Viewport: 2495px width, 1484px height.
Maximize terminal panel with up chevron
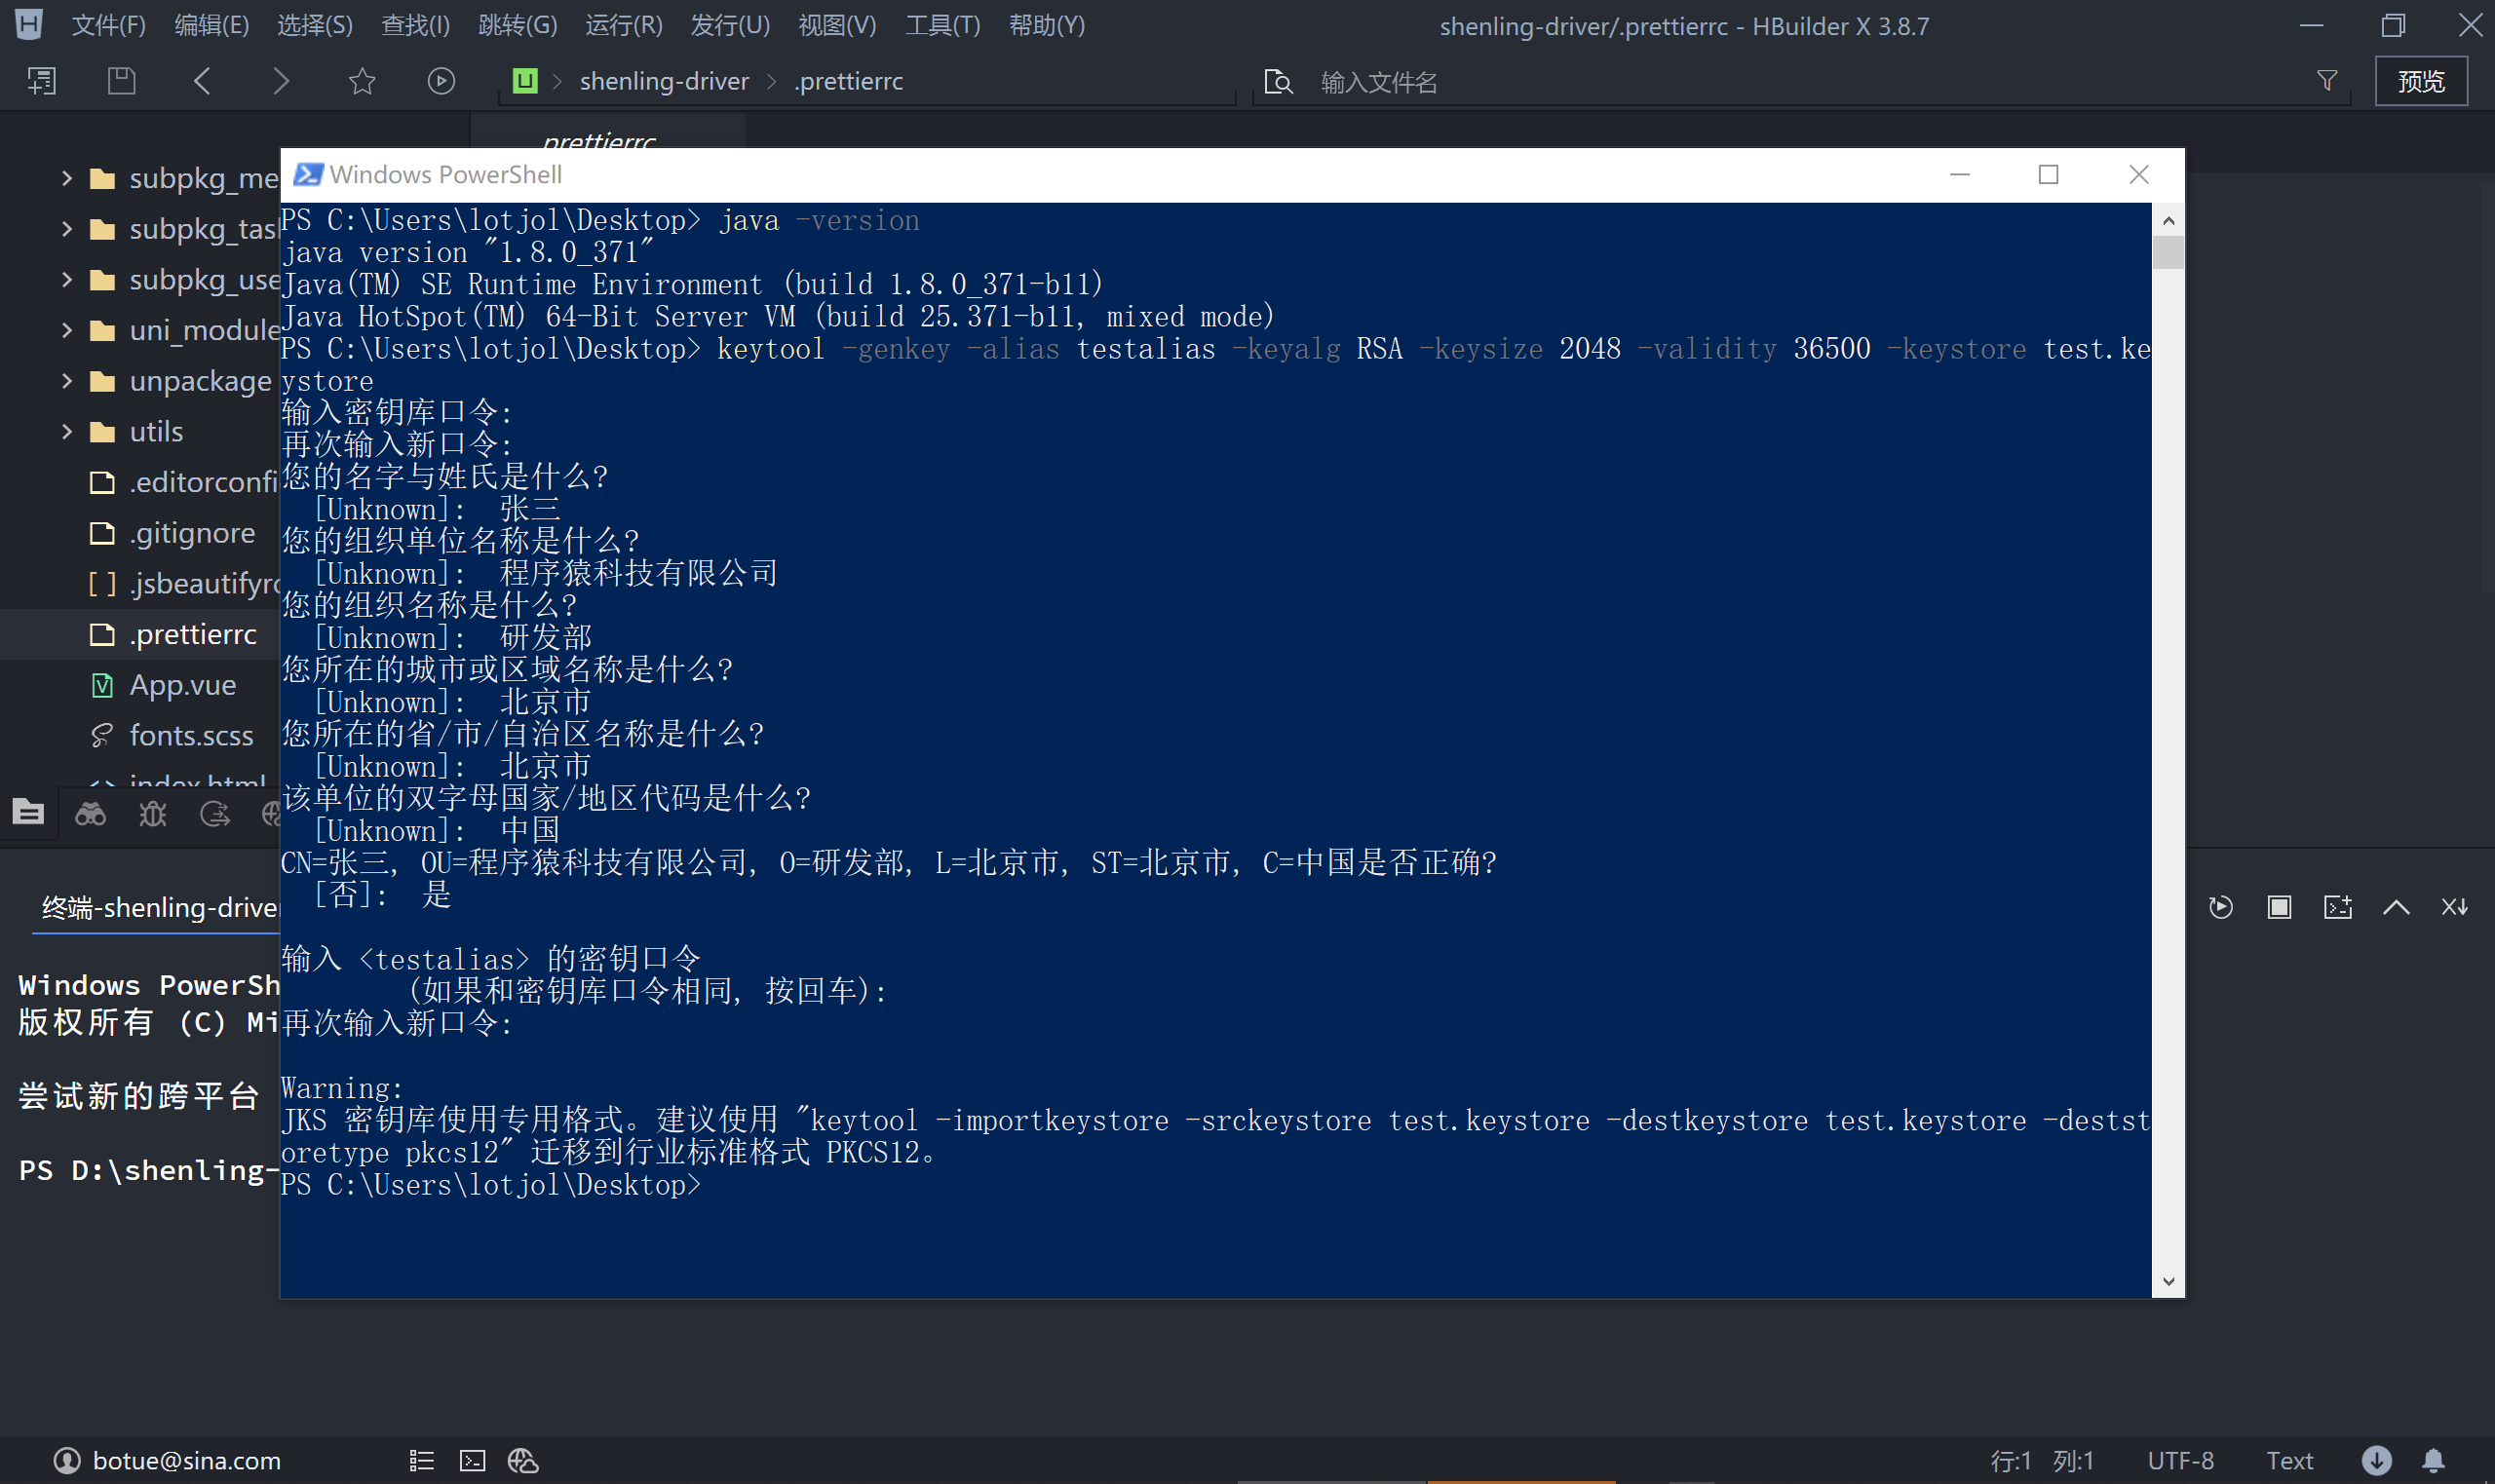coord(2396,907)
